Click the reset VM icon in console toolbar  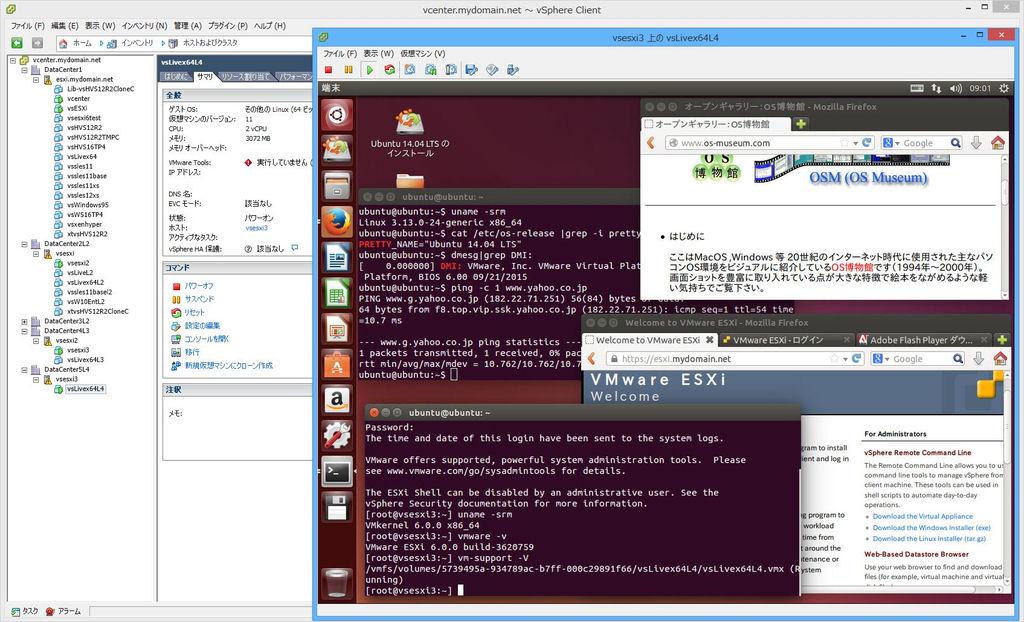(390, 69)
